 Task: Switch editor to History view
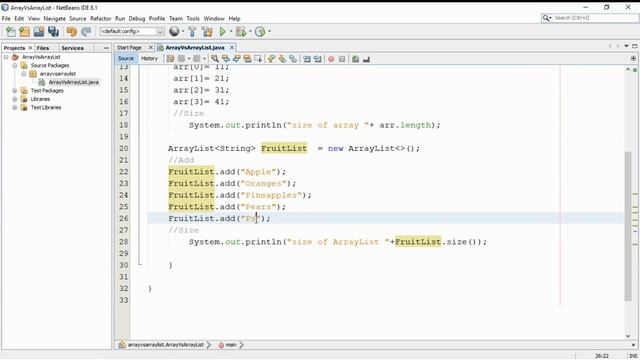pyautogui.click(x=149, y=58)
